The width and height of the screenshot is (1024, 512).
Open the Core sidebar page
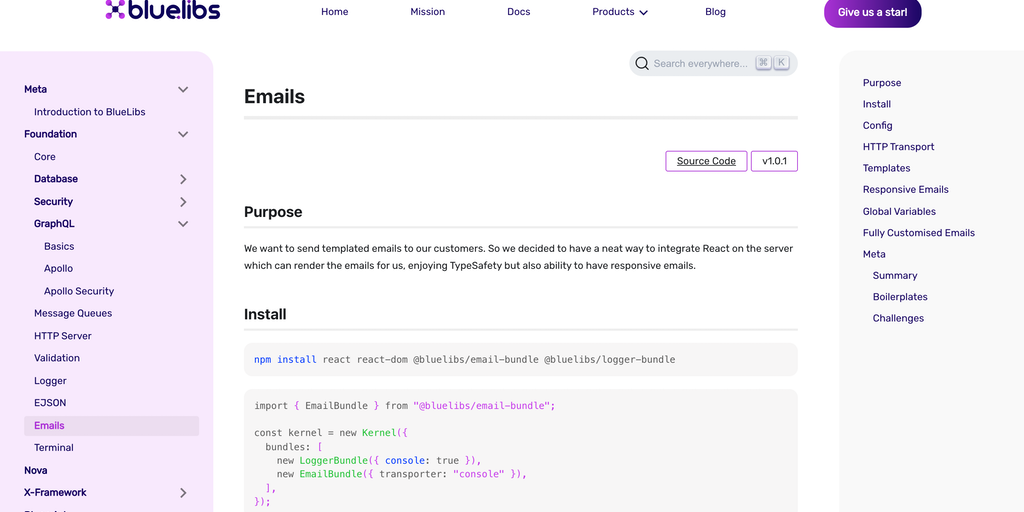[44, 157]
